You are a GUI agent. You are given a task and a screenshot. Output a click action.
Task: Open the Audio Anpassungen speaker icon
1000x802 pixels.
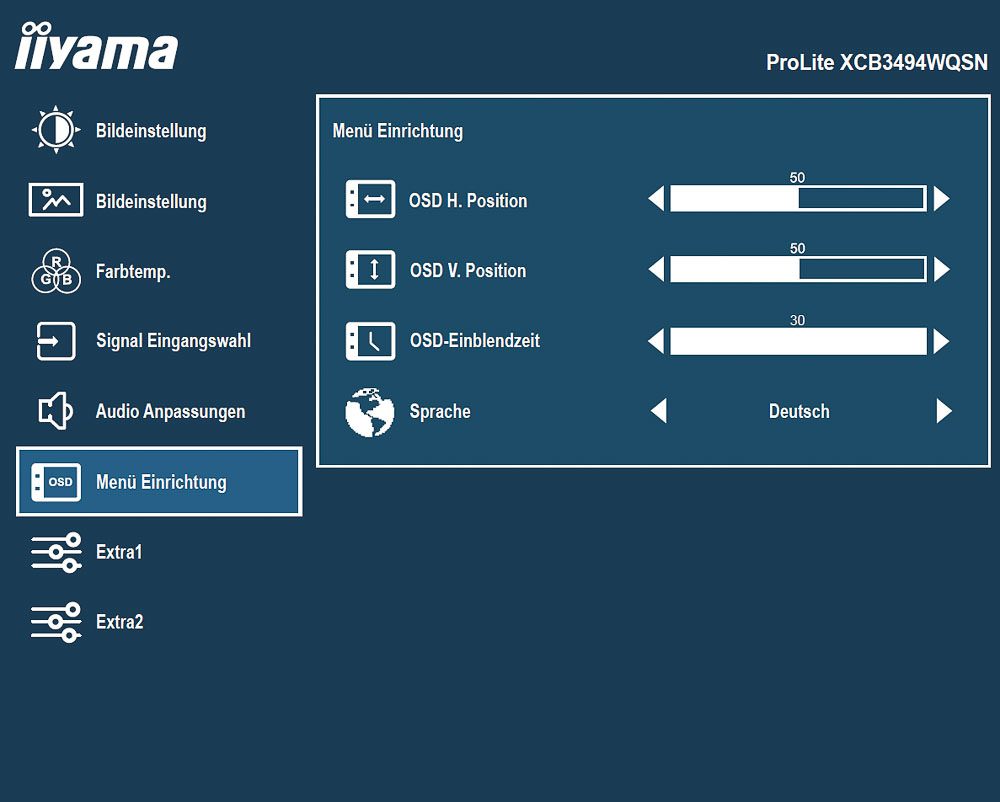(x=55, y=411)
